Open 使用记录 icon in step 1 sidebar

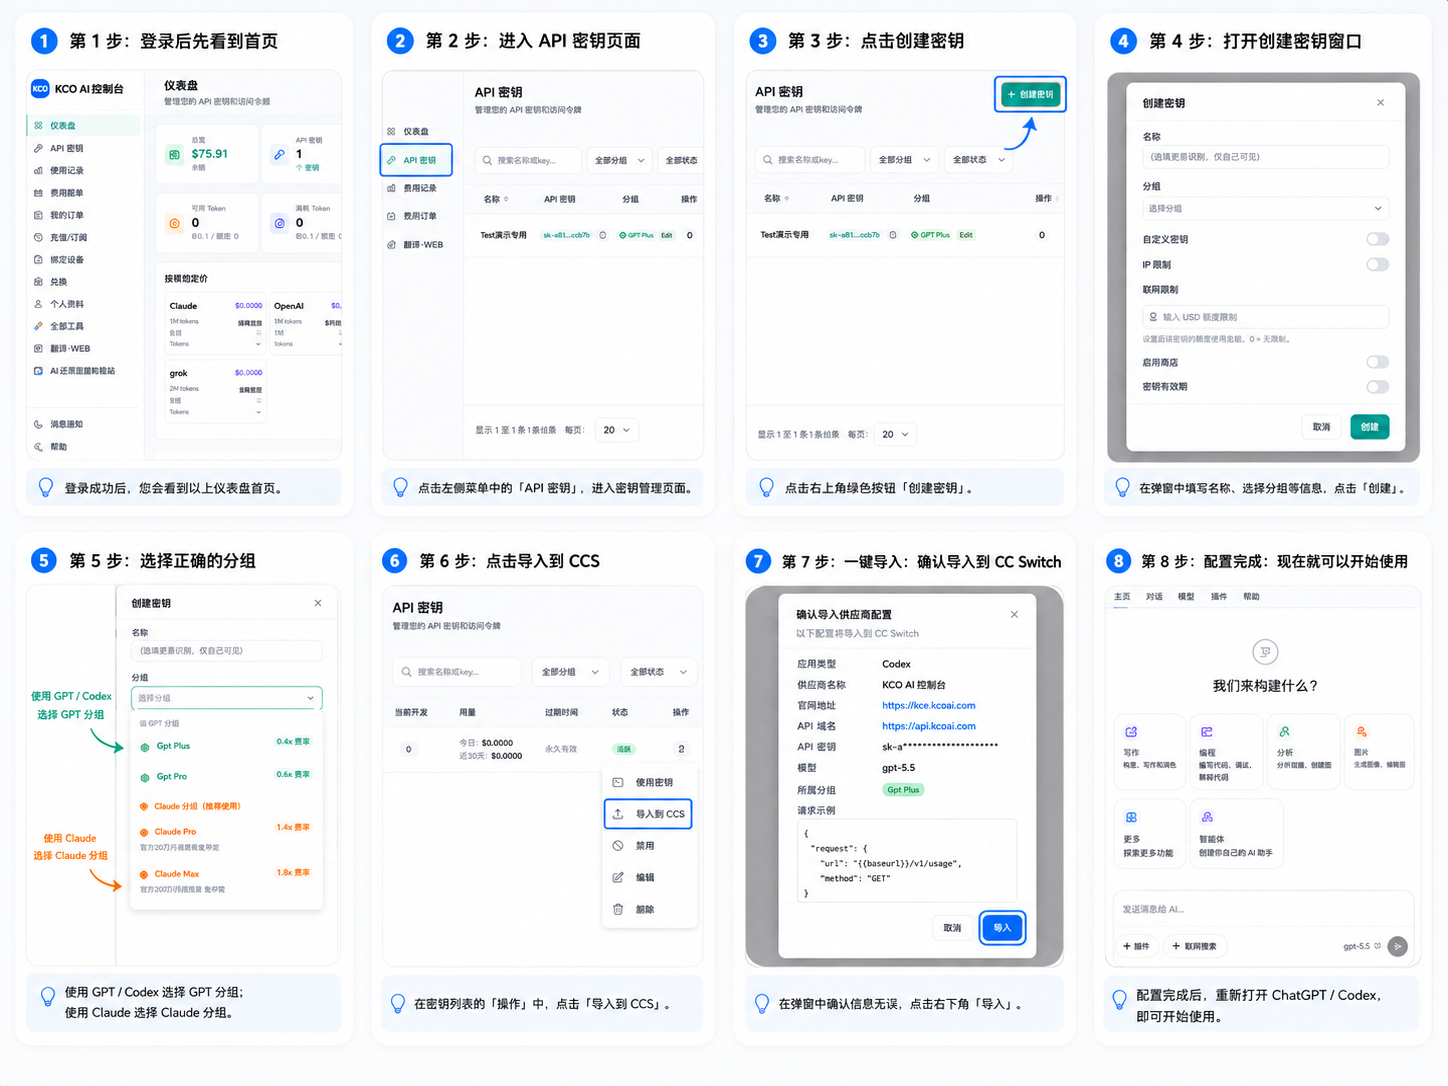(38, 171)
